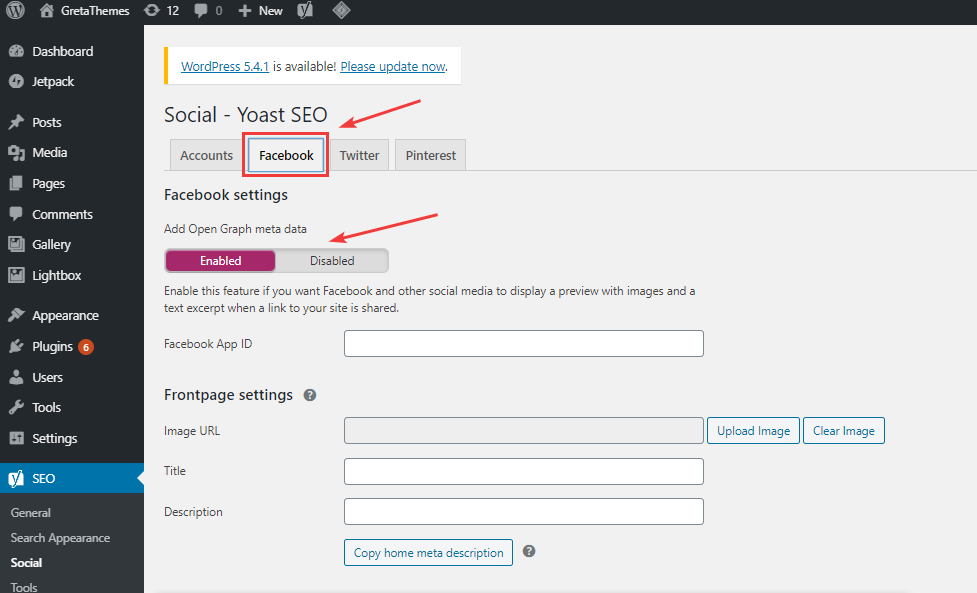Open comments via the speech bubble icon
Screen dimensions: 977x593
200,11
